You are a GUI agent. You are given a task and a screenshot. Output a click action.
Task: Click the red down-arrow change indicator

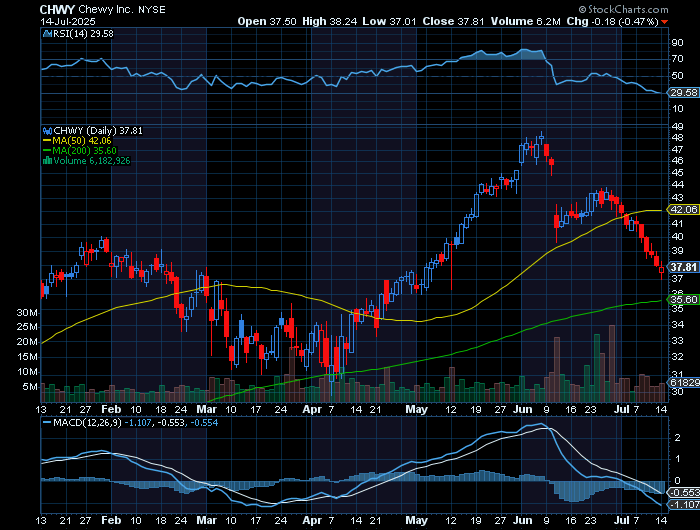665,22
